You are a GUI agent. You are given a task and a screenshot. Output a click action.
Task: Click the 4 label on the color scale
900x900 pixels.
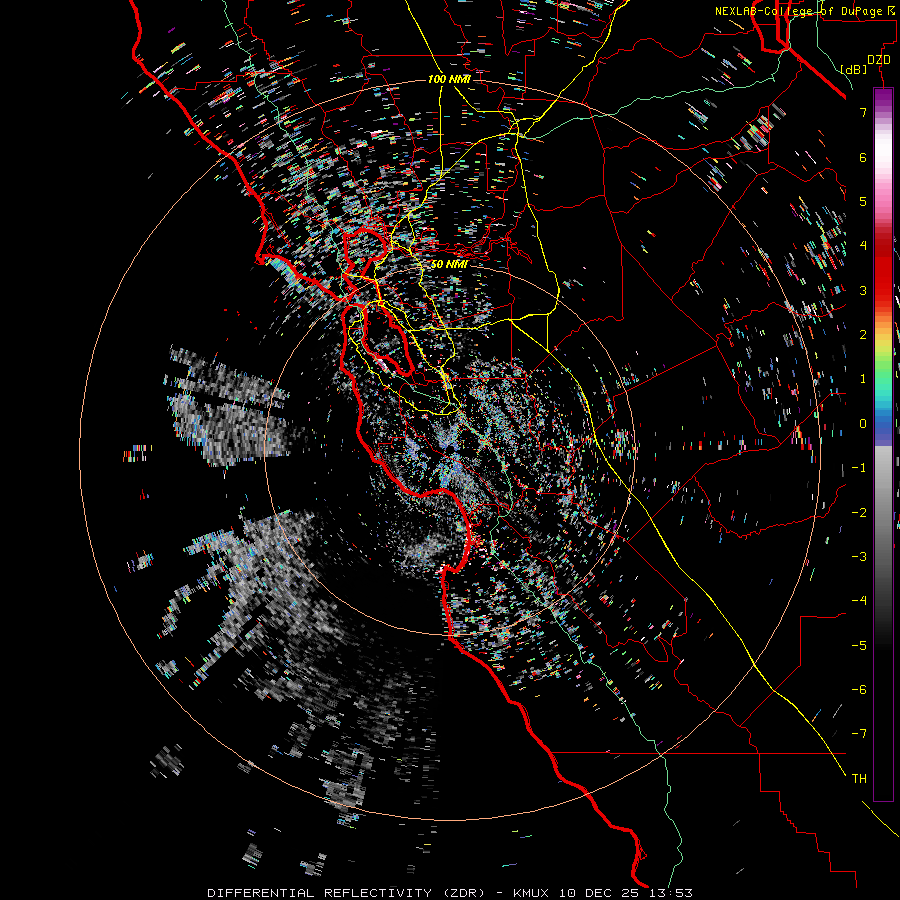863,246
